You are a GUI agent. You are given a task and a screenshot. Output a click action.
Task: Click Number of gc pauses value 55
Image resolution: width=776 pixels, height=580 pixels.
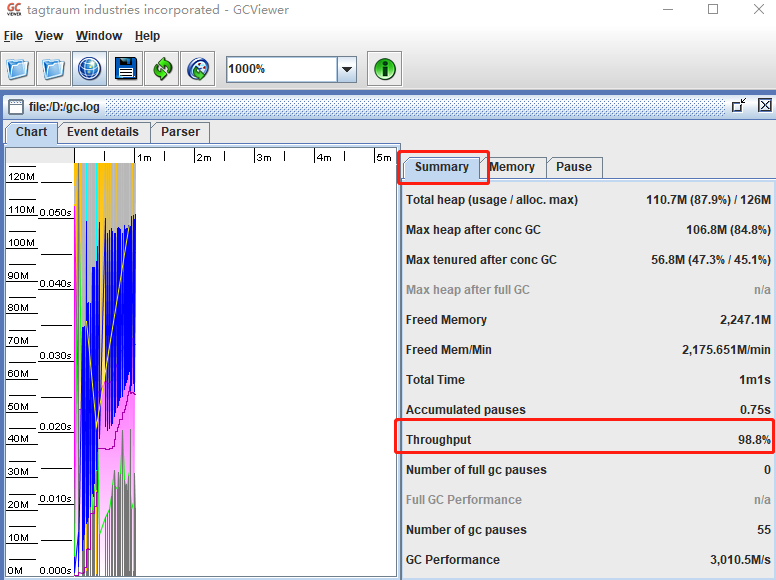[x=764, y=530]
